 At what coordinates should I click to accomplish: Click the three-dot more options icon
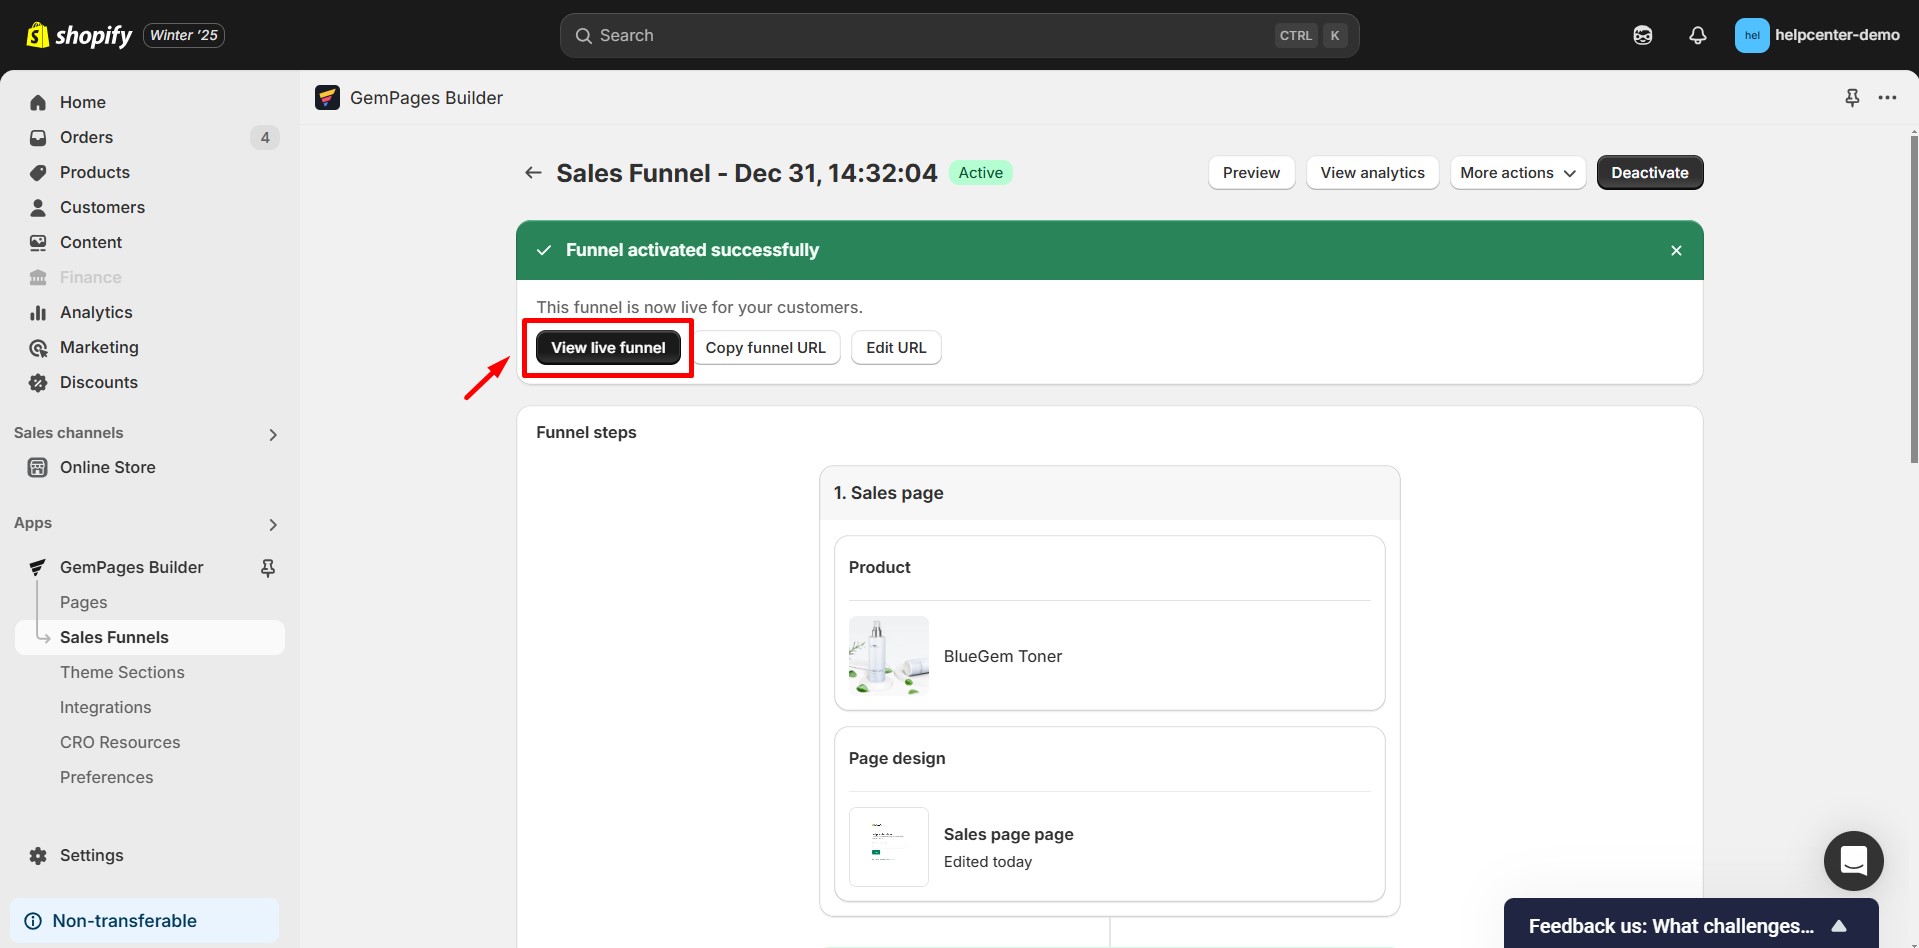[x=1888, y=97]
